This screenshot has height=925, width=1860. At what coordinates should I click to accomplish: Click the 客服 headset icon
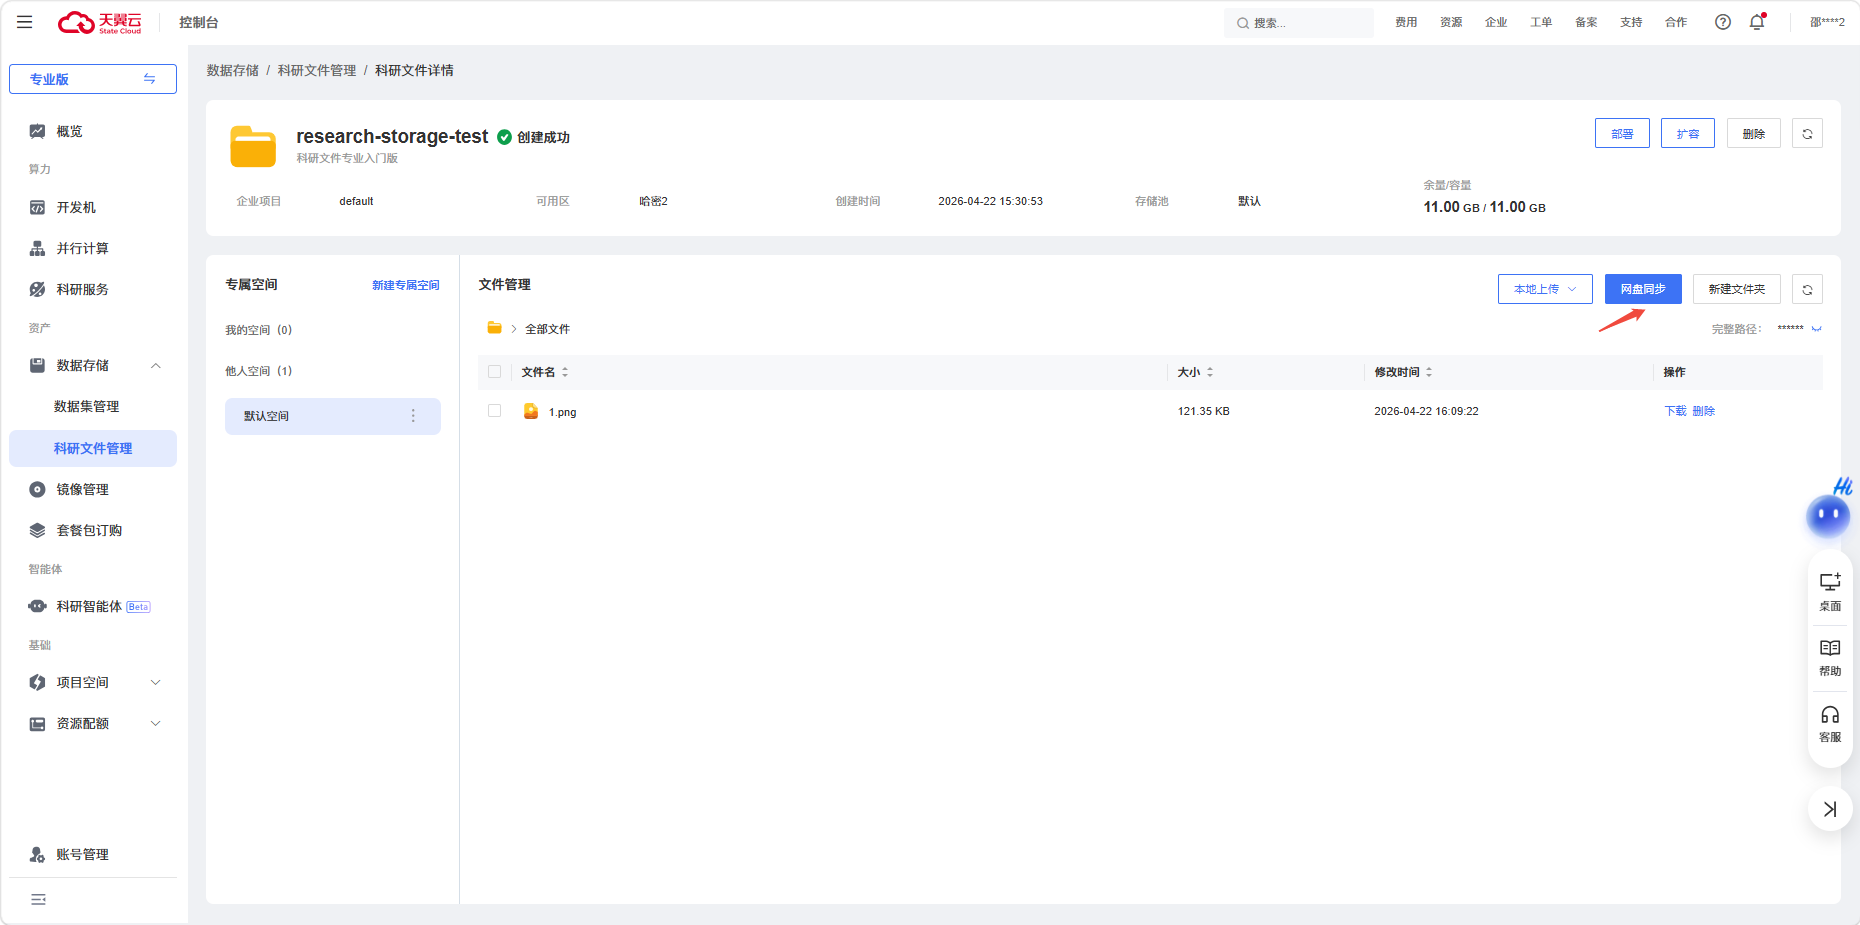pos(1830,724)
